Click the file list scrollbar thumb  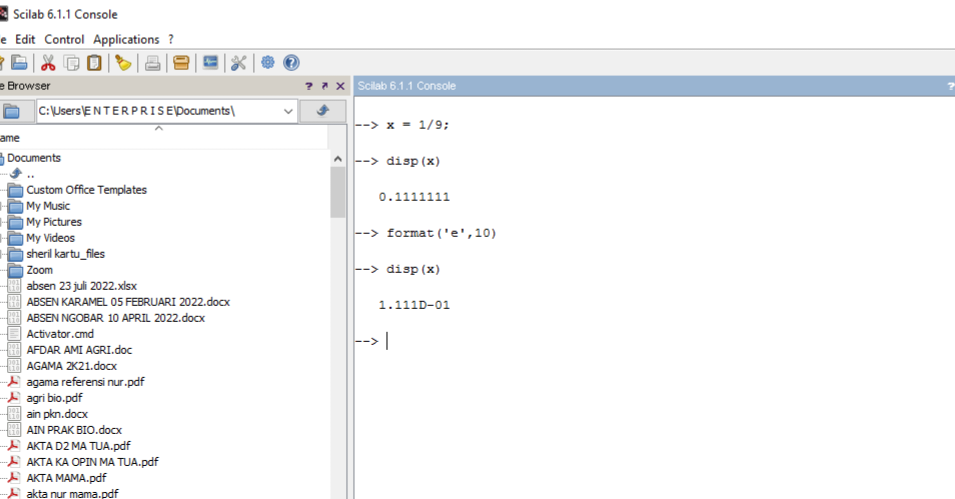click(338, 192)
